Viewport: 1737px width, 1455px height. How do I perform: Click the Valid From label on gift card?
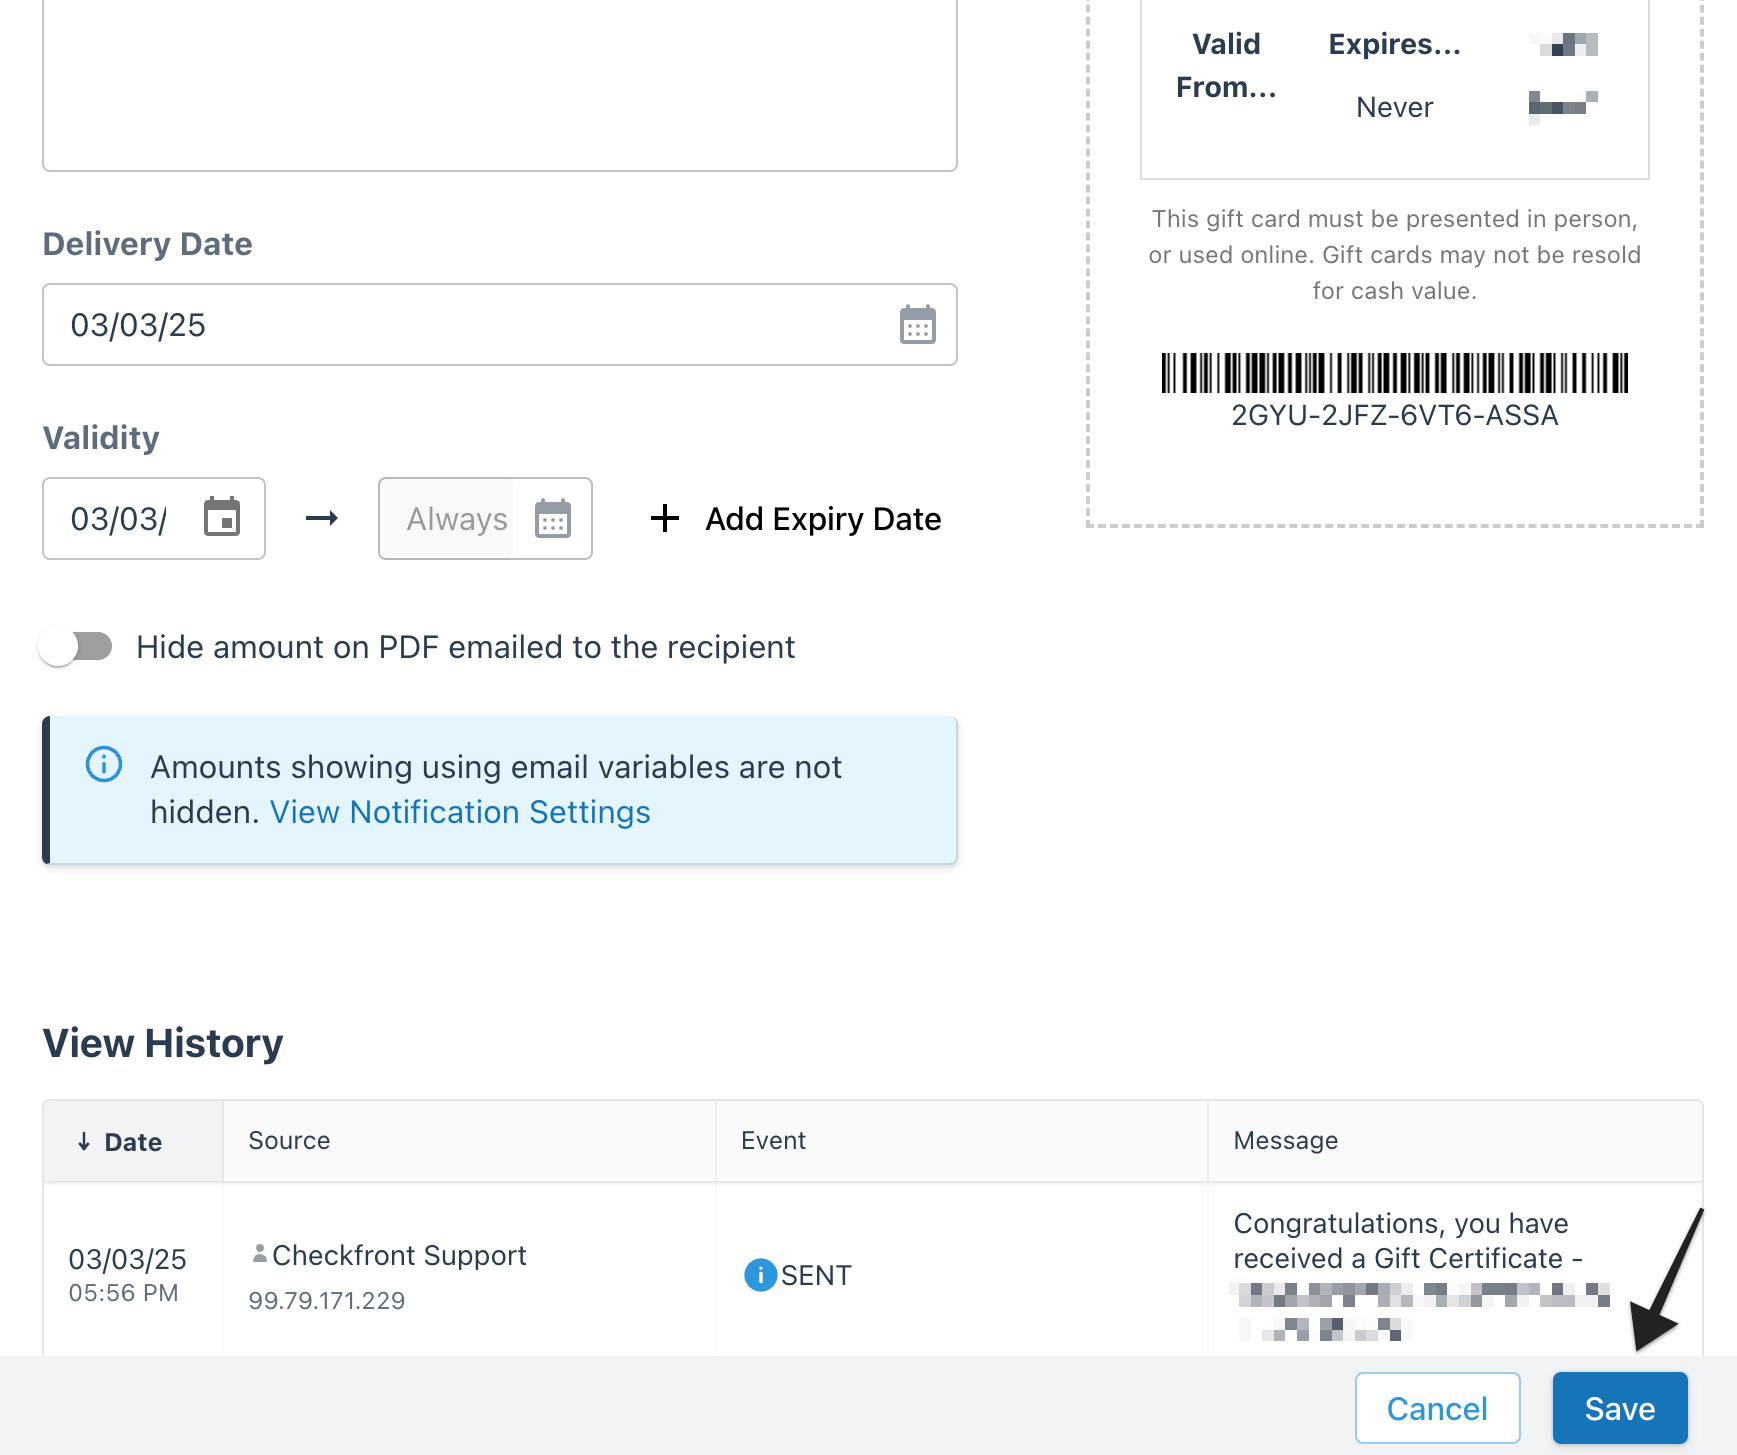(1226, 66)
